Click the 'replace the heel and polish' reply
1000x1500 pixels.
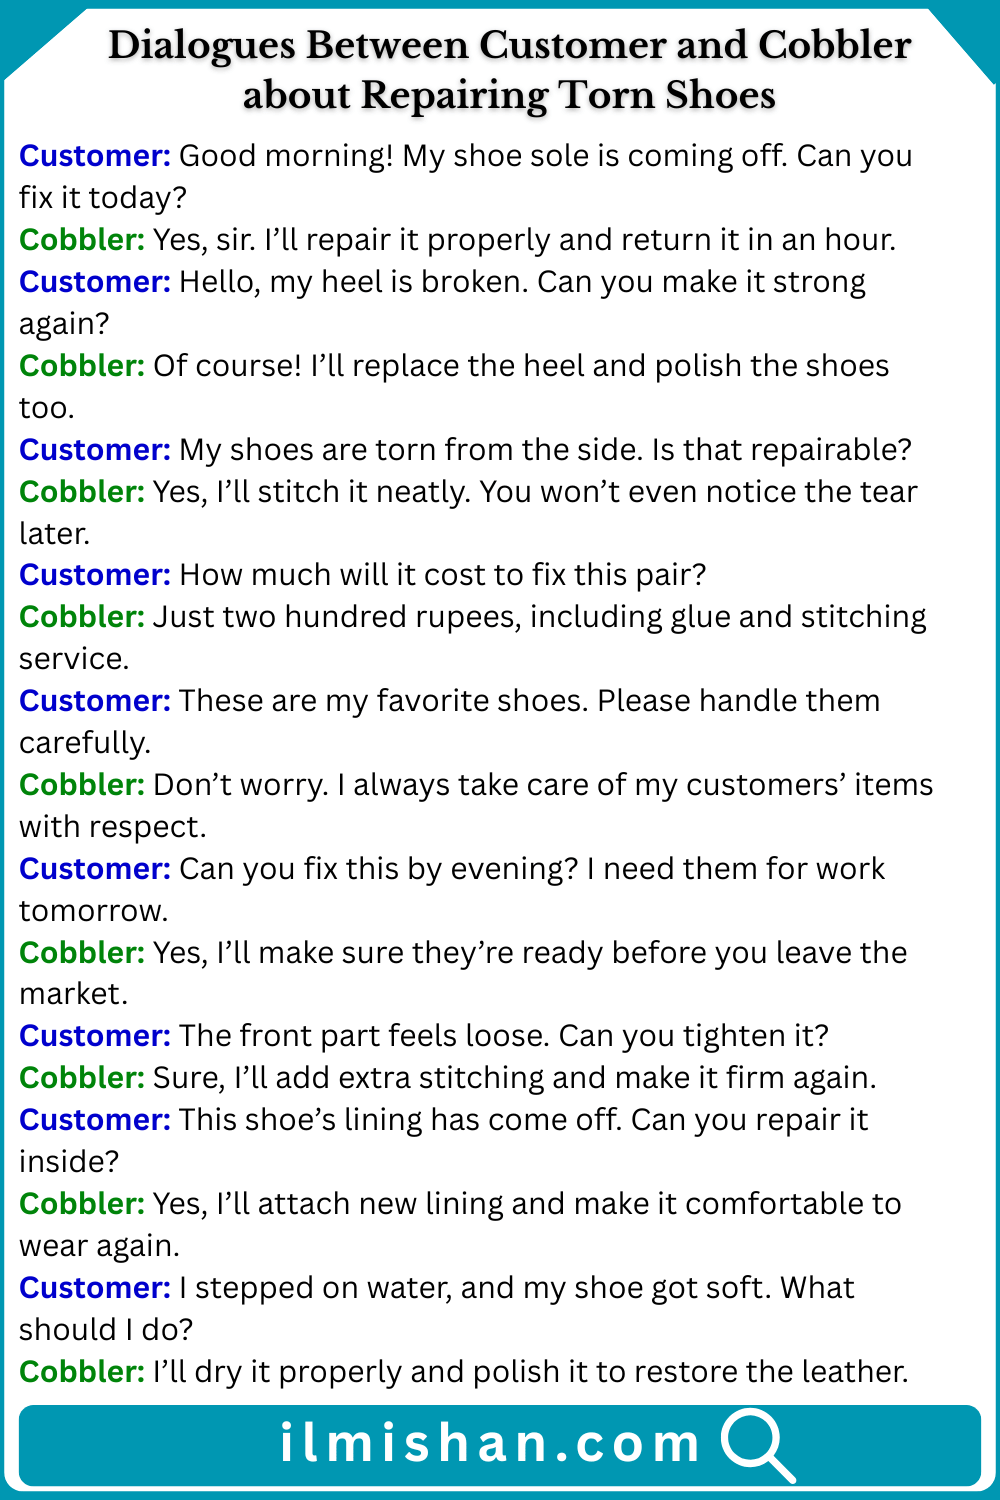pyautogui.click(x=520, y=366)
